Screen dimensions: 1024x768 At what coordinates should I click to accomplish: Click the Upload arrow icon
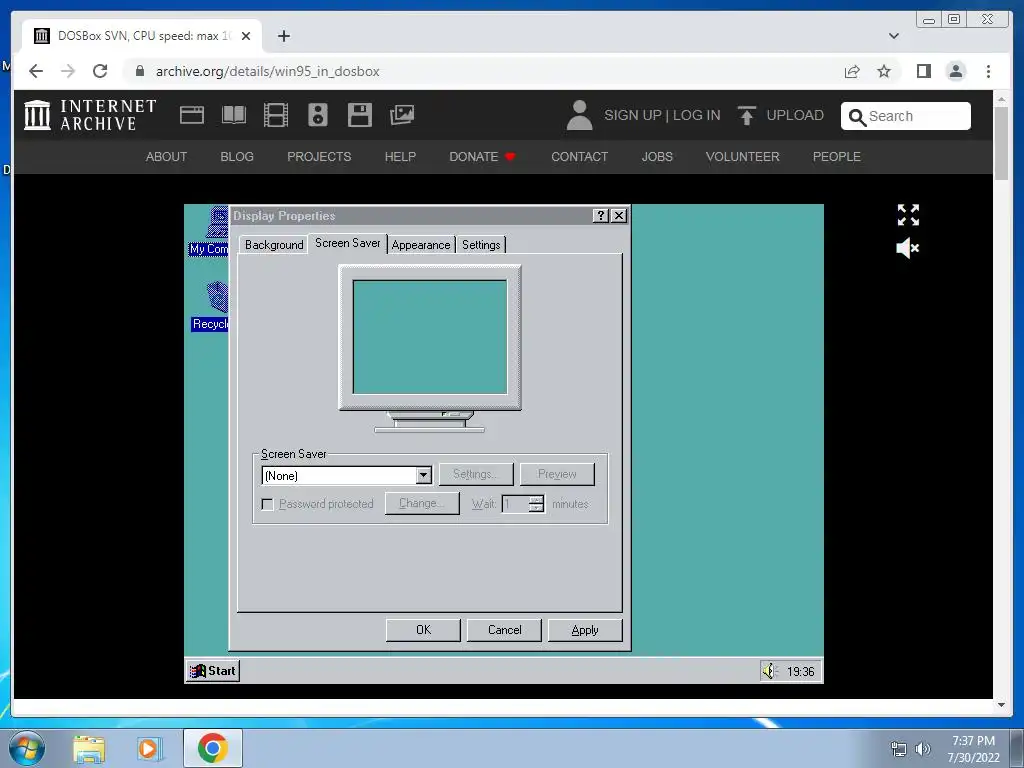[x=746, y=116]
